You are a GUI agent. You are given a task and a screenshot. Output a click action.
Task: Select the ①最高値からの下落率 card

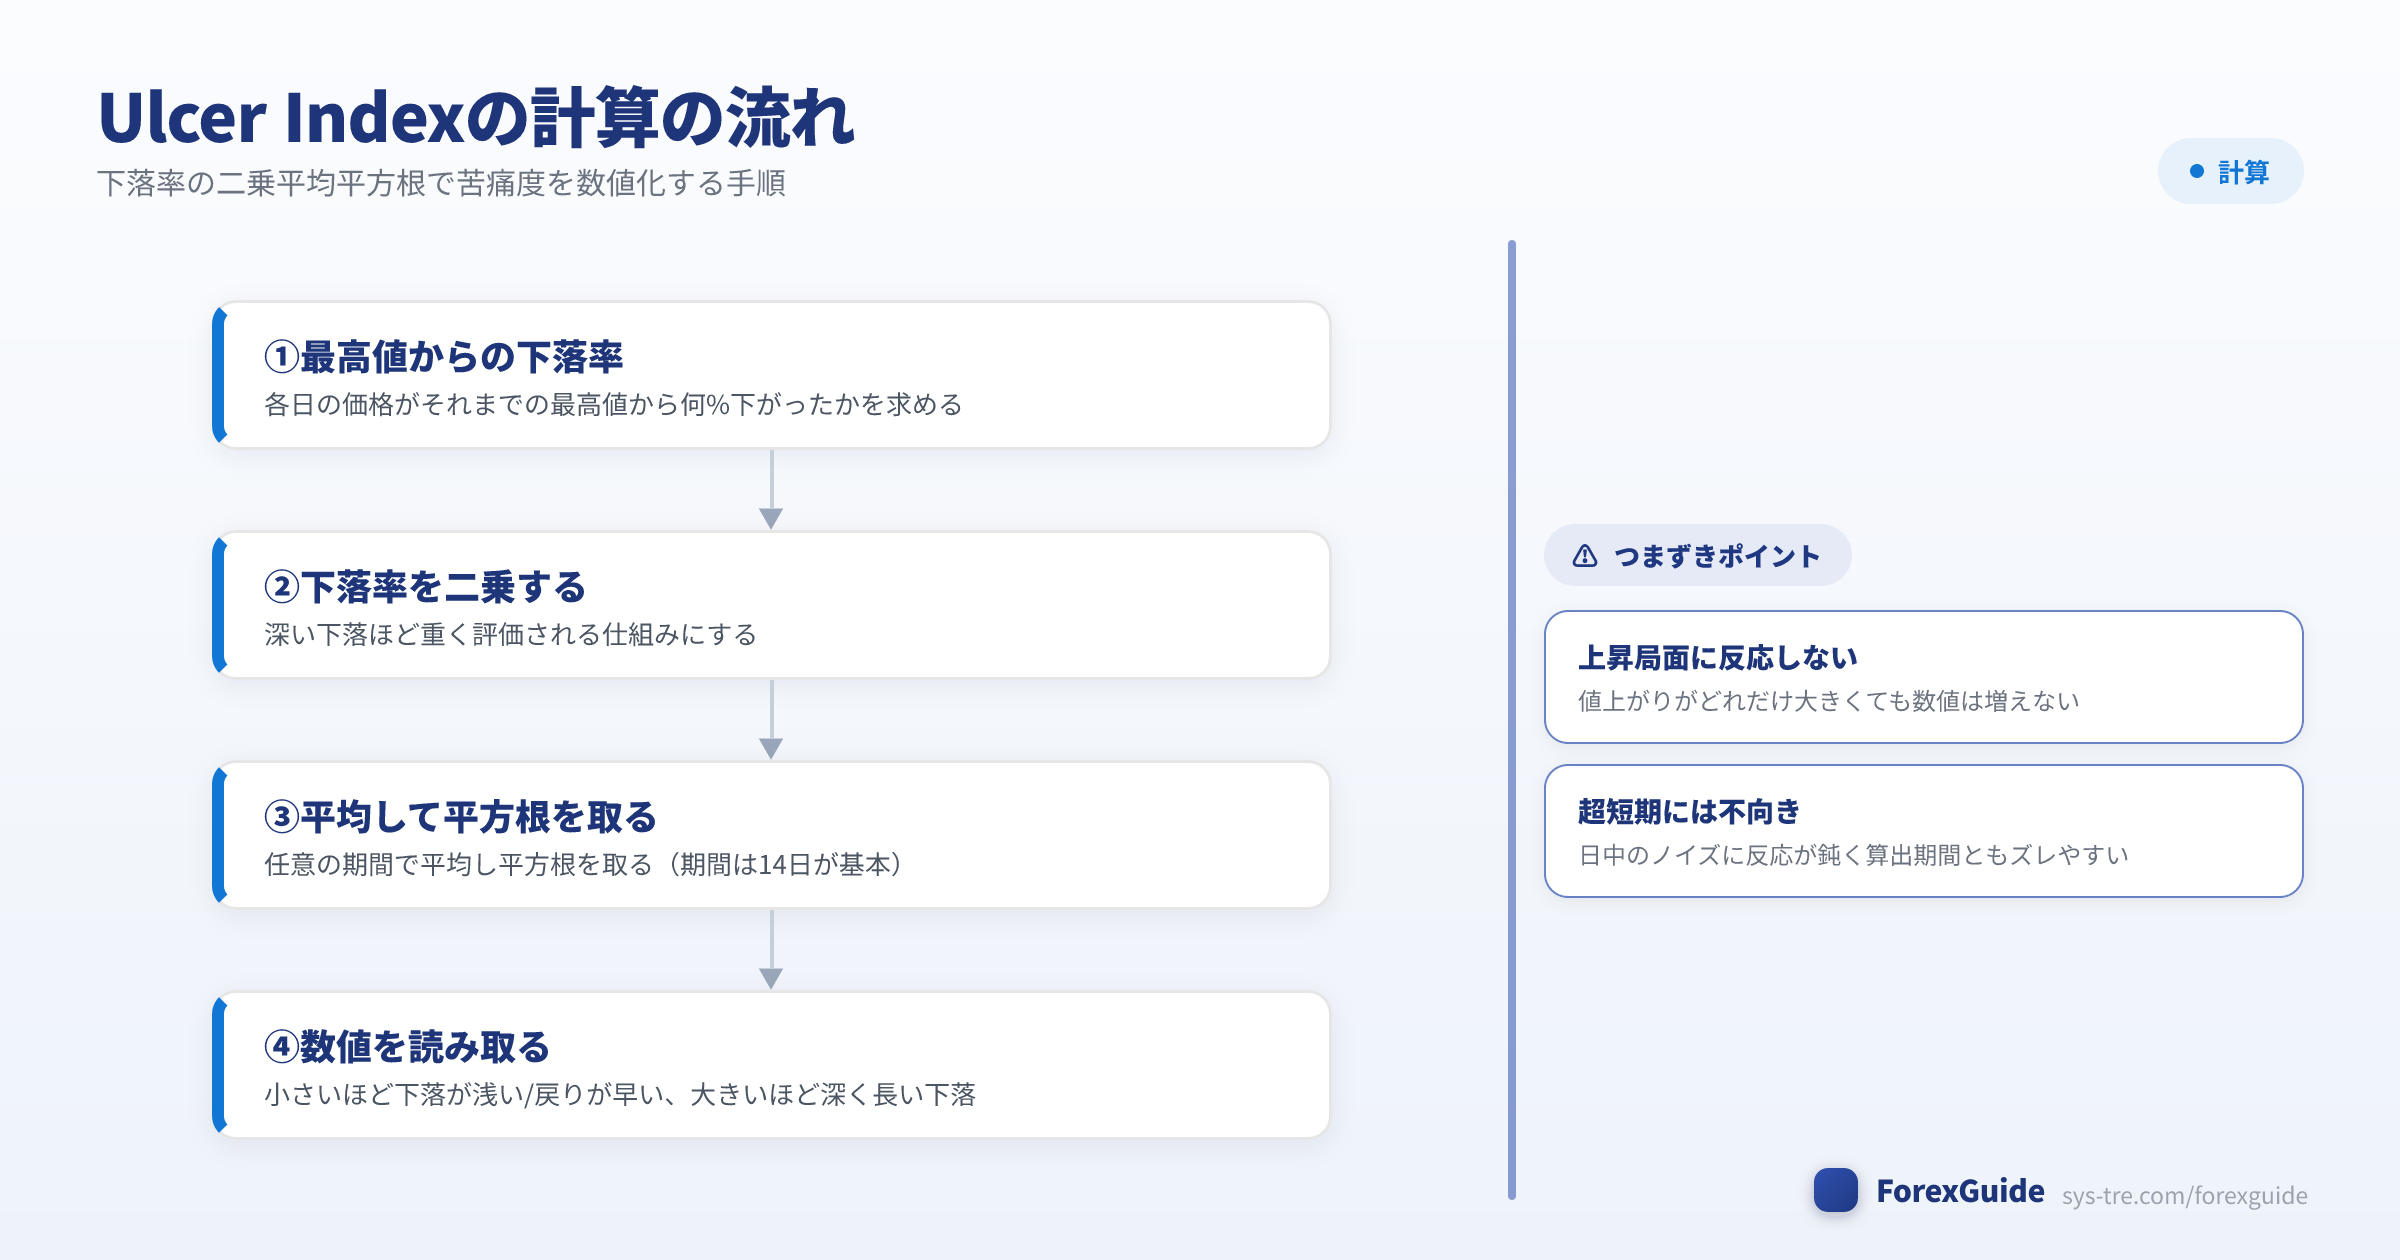click(771, 375)
